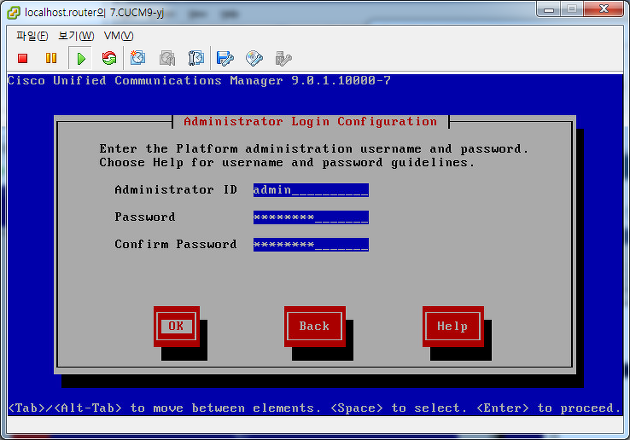Click the Administrator ID field containing admin
Screen dimensions: 630x440
pyautogui.click(x=311, y=190)
